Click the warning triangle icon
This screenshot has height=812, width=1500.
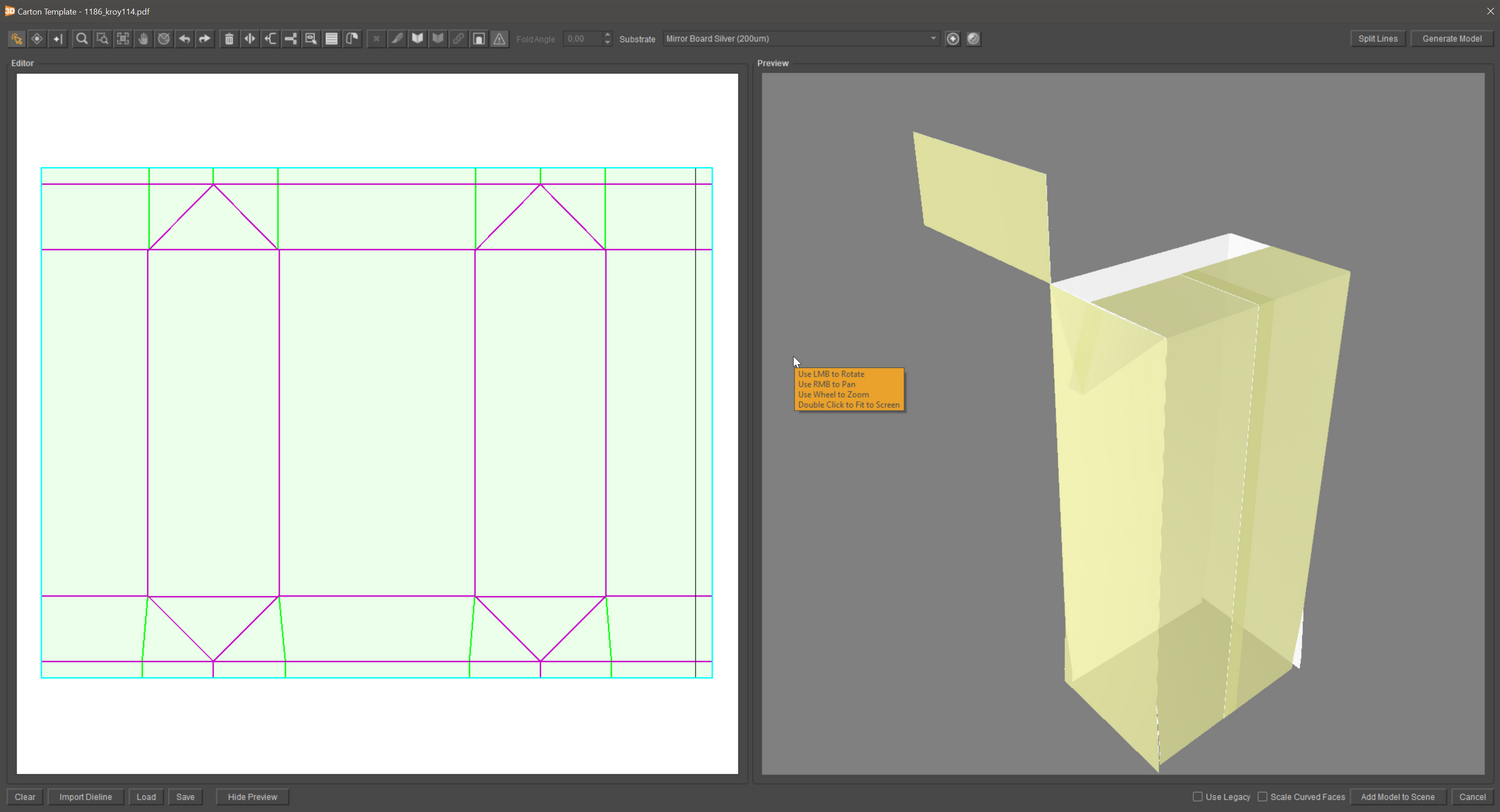499,39
